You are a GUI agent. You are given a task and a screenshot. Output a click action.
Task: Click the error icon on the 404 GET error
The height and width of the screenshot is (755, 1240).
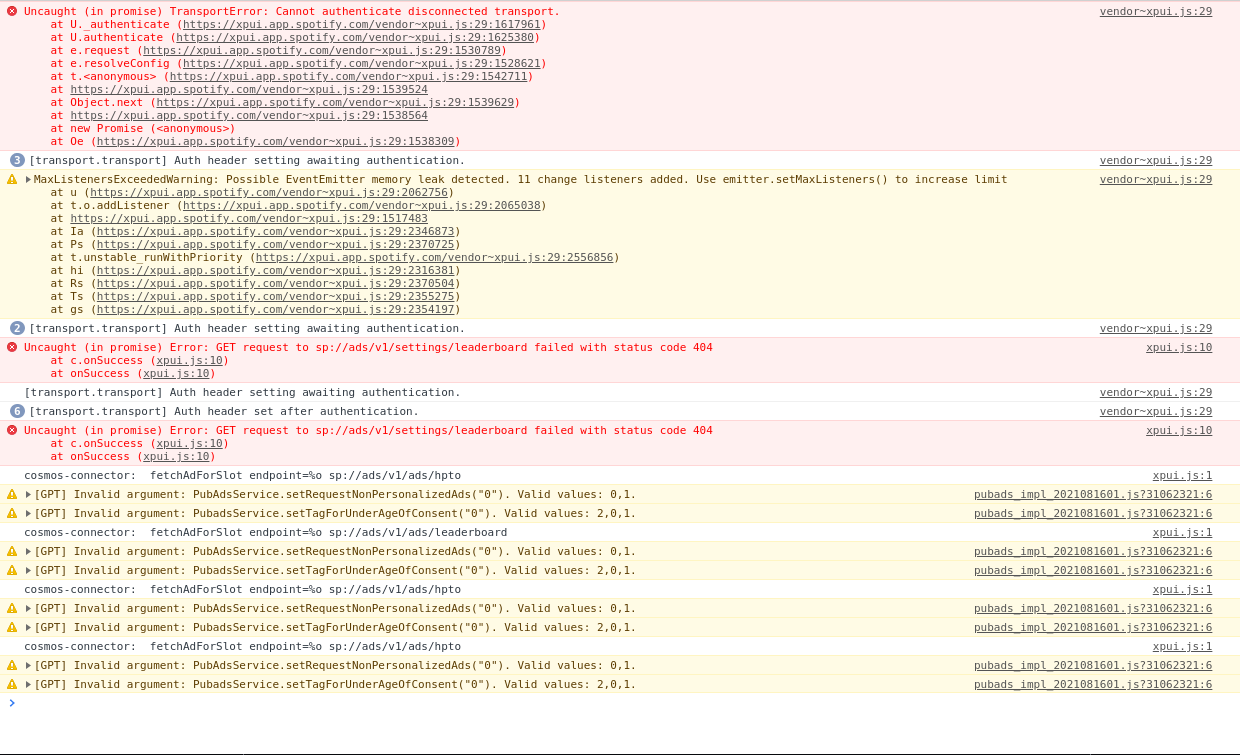click(x=12, y=347)
